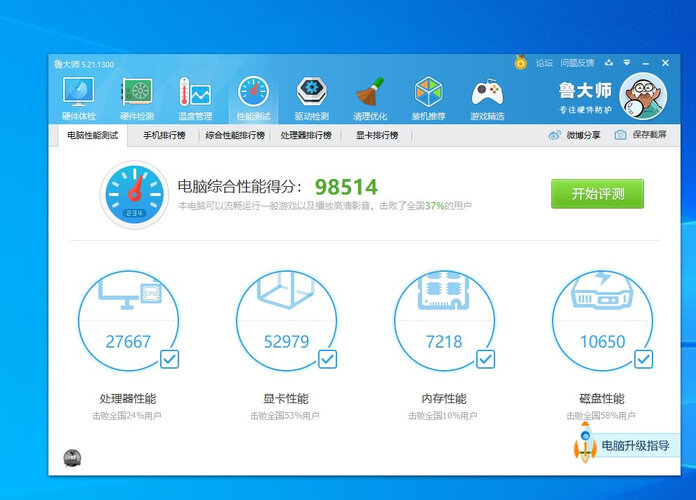Viewport: 696px width, 500px height.
Task: Click the skin/theme icon beside 问题反馈
Action: click(609, 63)
